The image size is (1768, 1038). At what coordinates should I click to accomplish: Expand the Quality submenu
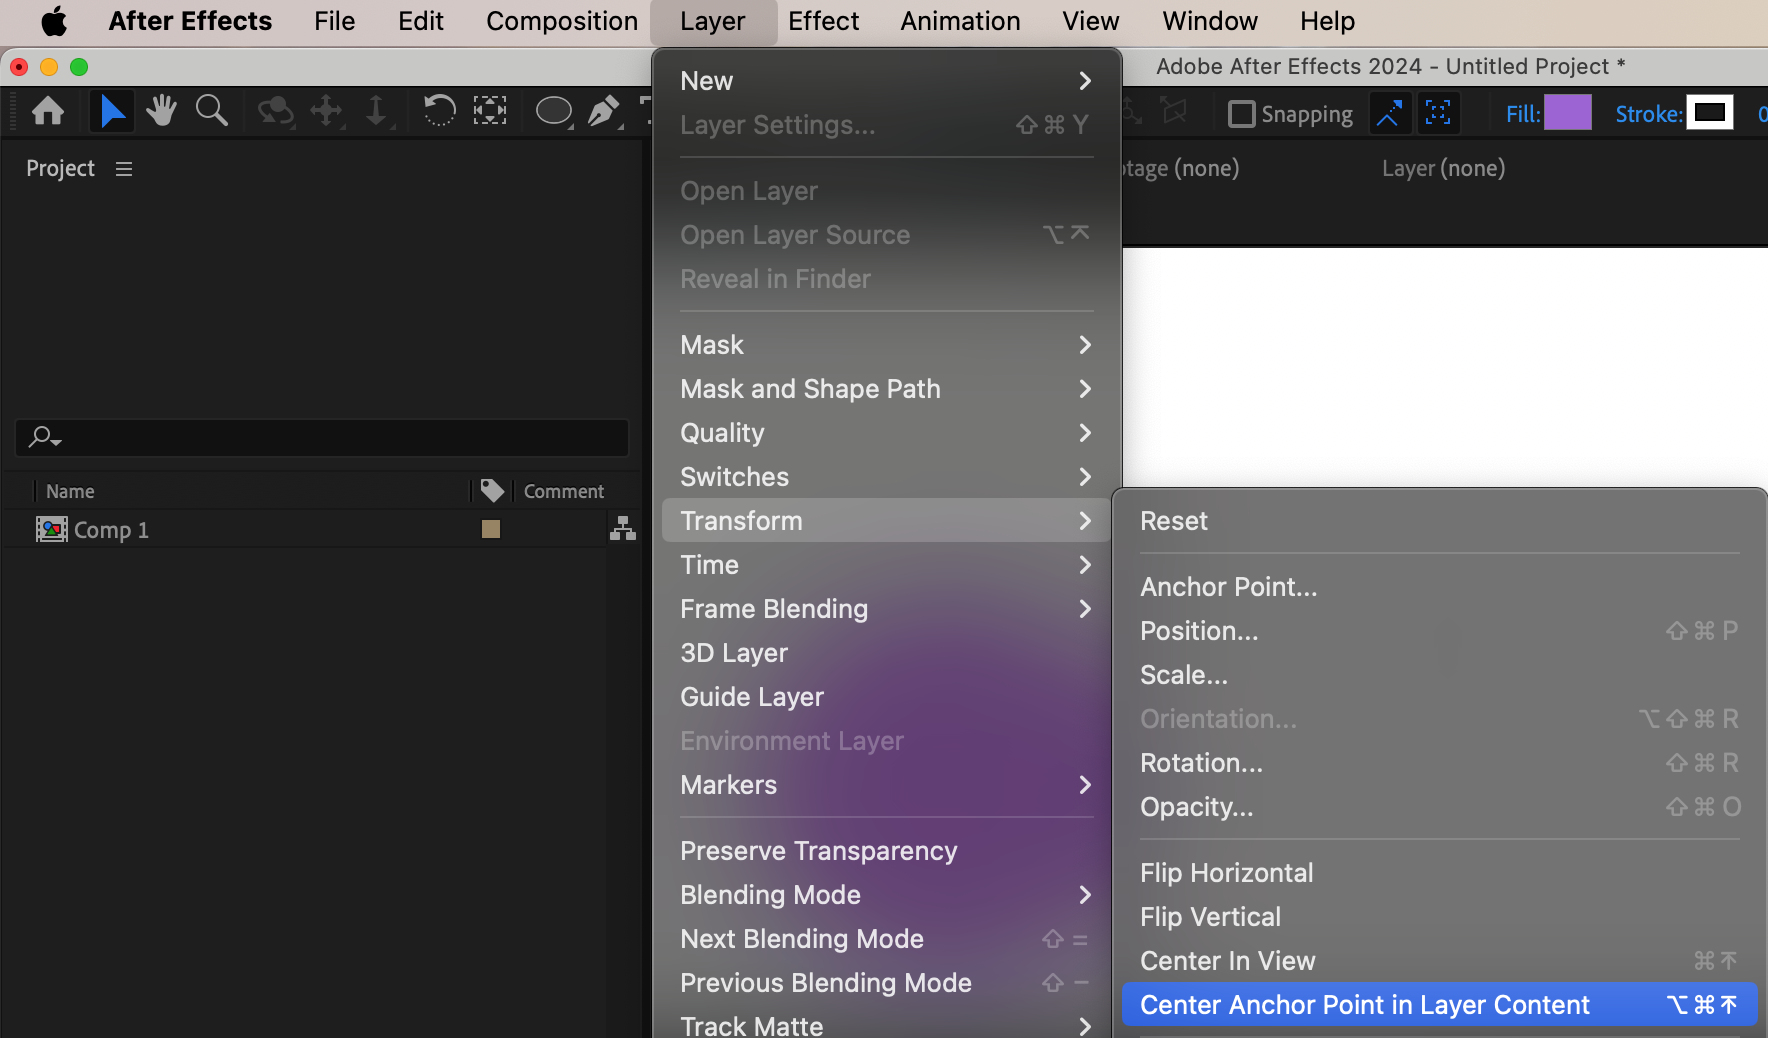(886, 433)
